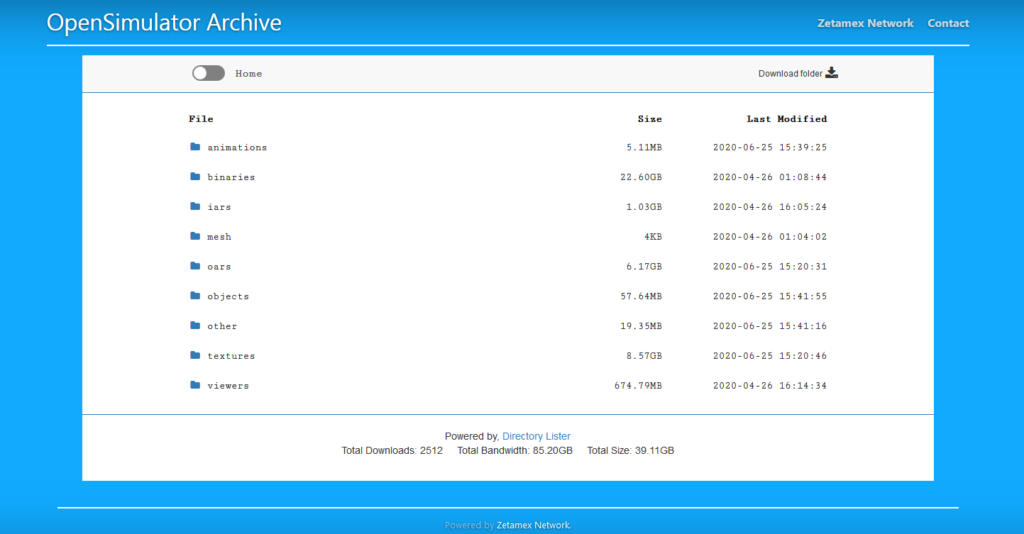This screenshot has height=534, width=1024.
Task: Click the Total Downloads: 2512 text
Action: (392, 450)
